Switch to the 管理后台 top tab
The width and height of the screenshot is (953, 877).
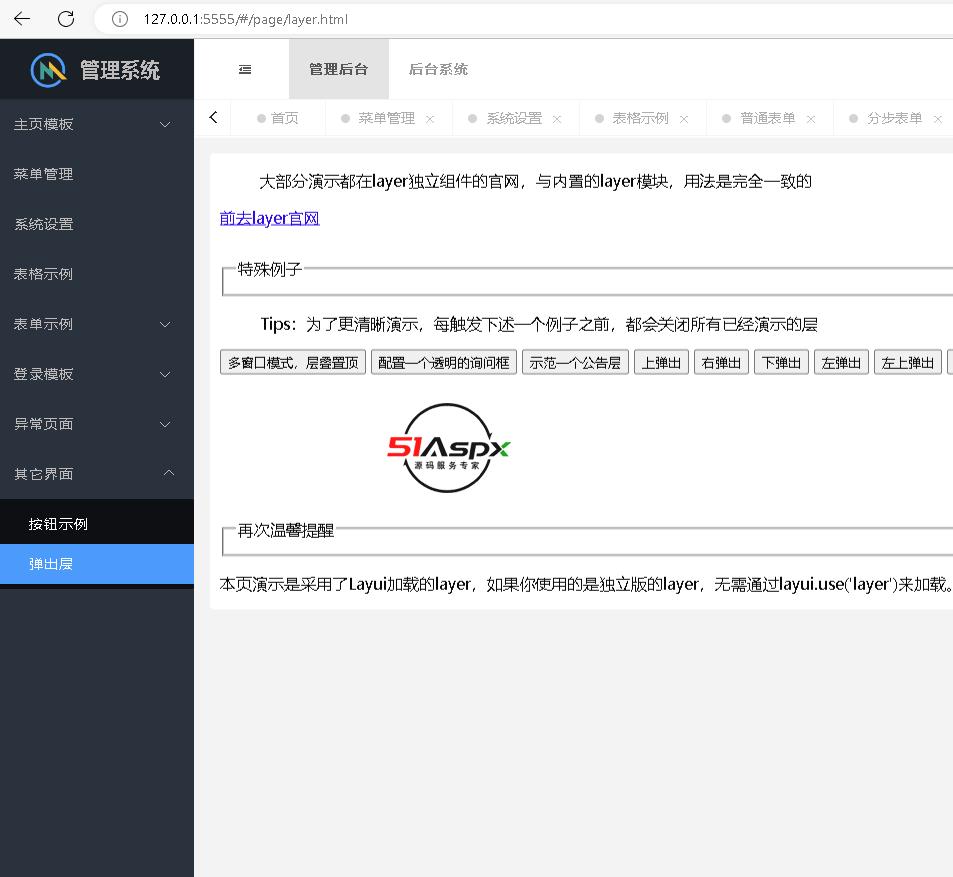(339, 69)
